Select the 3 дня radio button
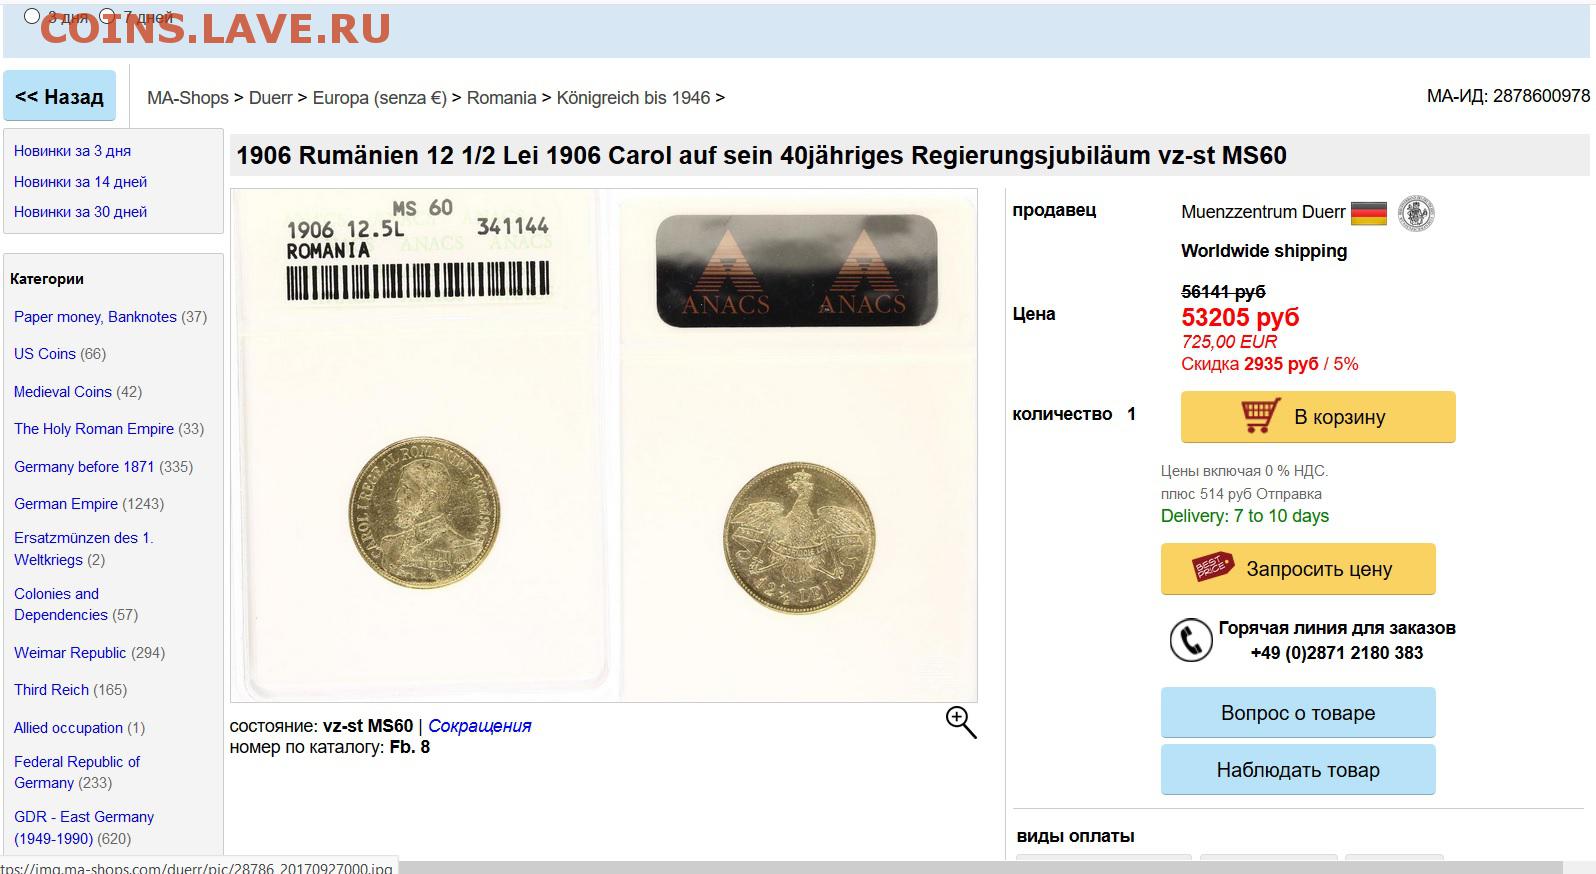1596x874 pixels. (x=32, y=16)
